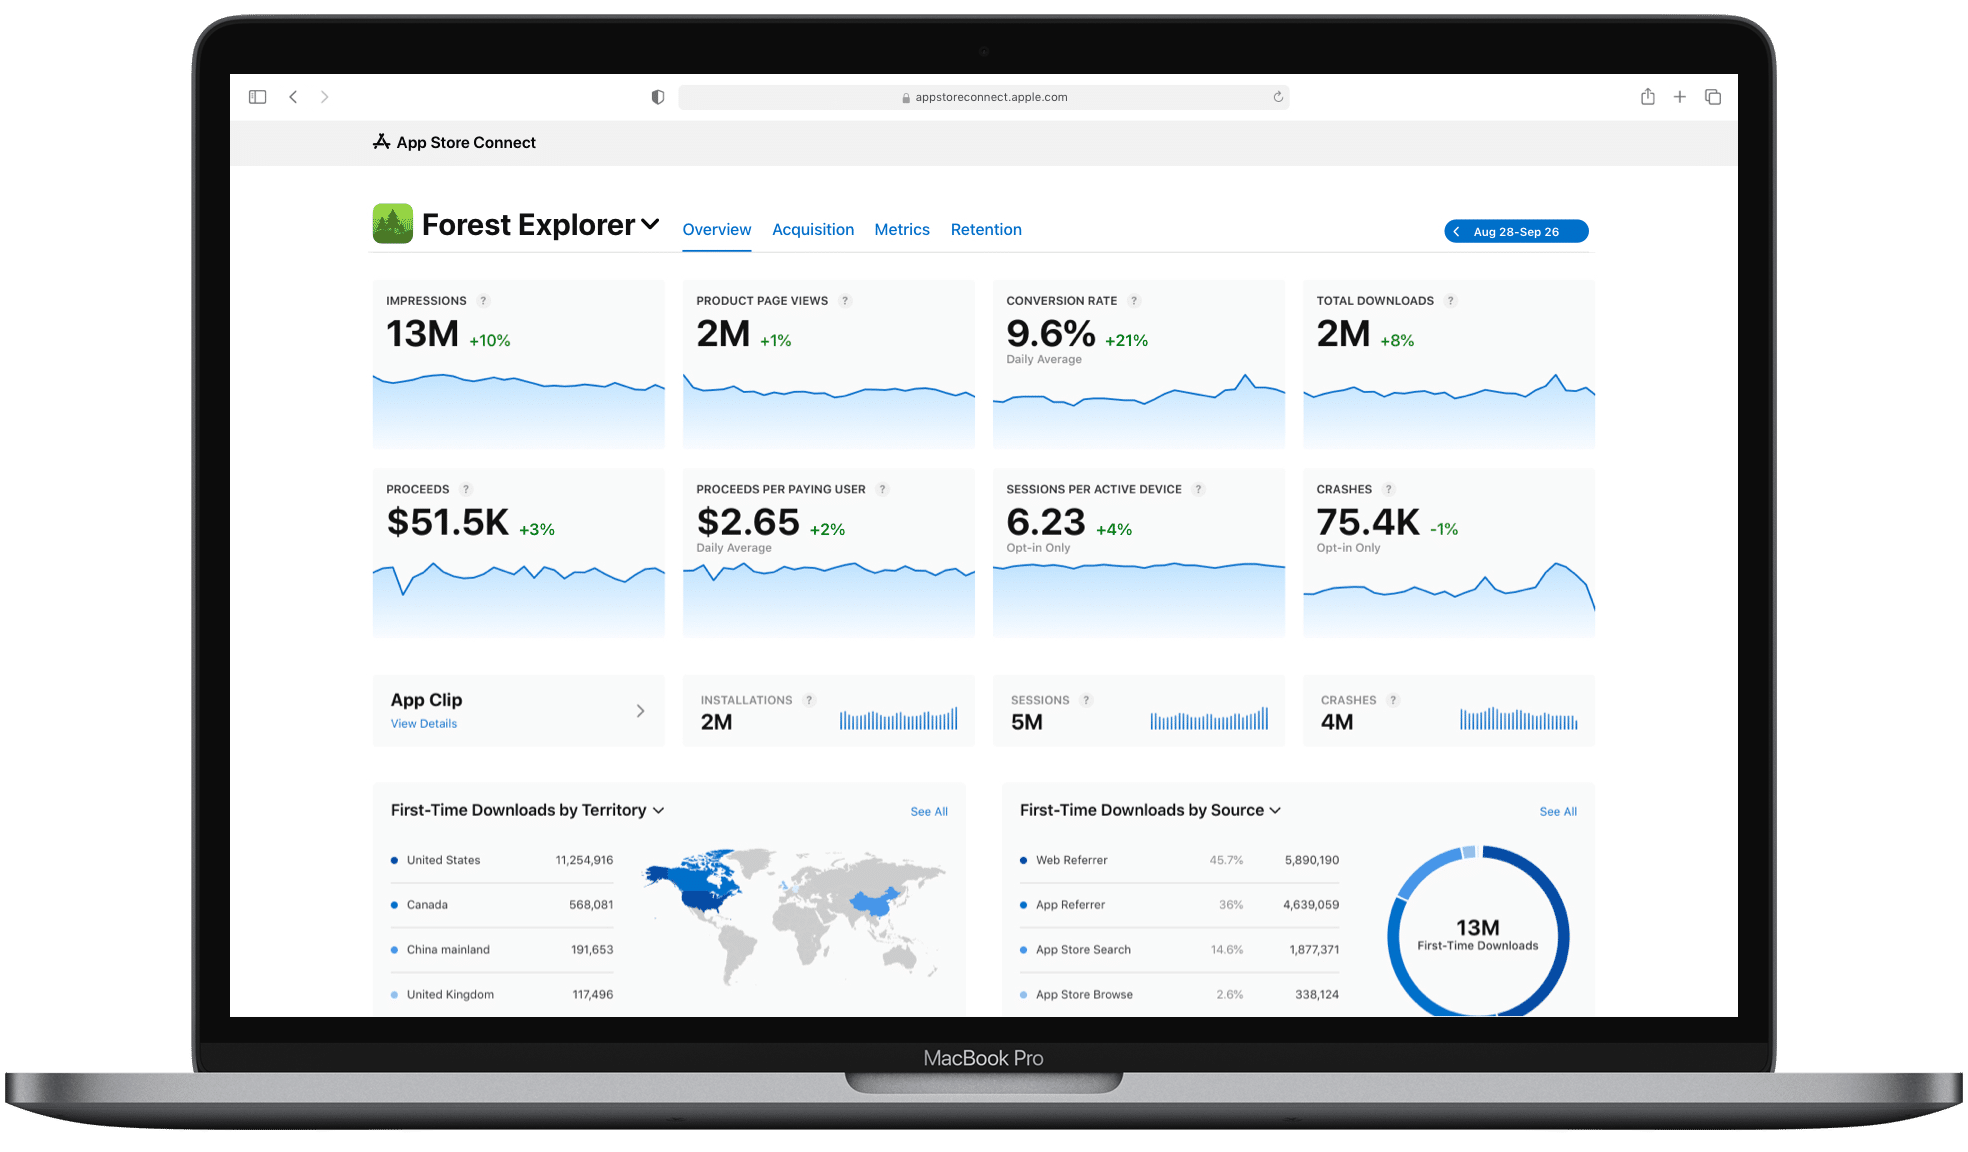The height and width of the screenshot is (1152, 1968).
Task: Select the China mainland territory row
Action: click(502, 950)
